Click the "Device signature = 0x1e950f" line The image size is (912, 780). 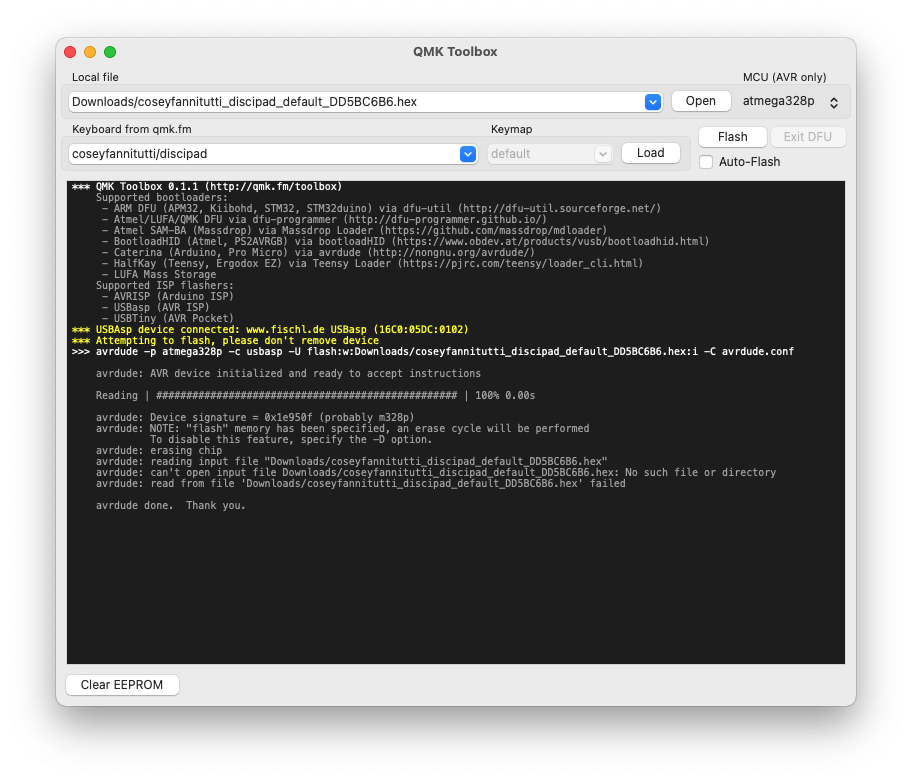click(x=255, y=418)
